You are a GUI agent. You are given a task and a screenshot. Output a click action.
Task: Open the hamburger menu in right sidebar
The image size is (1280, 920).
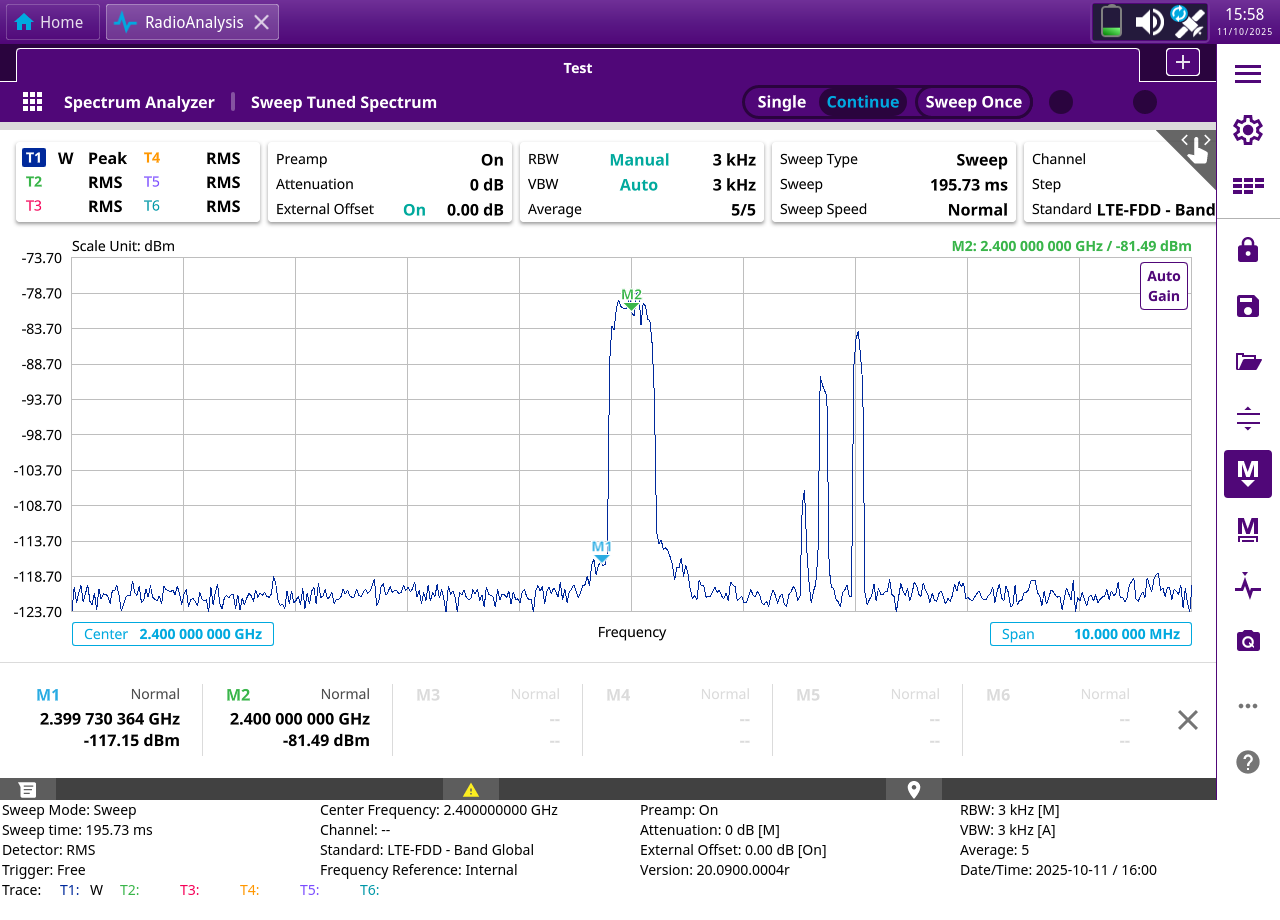1247,74
